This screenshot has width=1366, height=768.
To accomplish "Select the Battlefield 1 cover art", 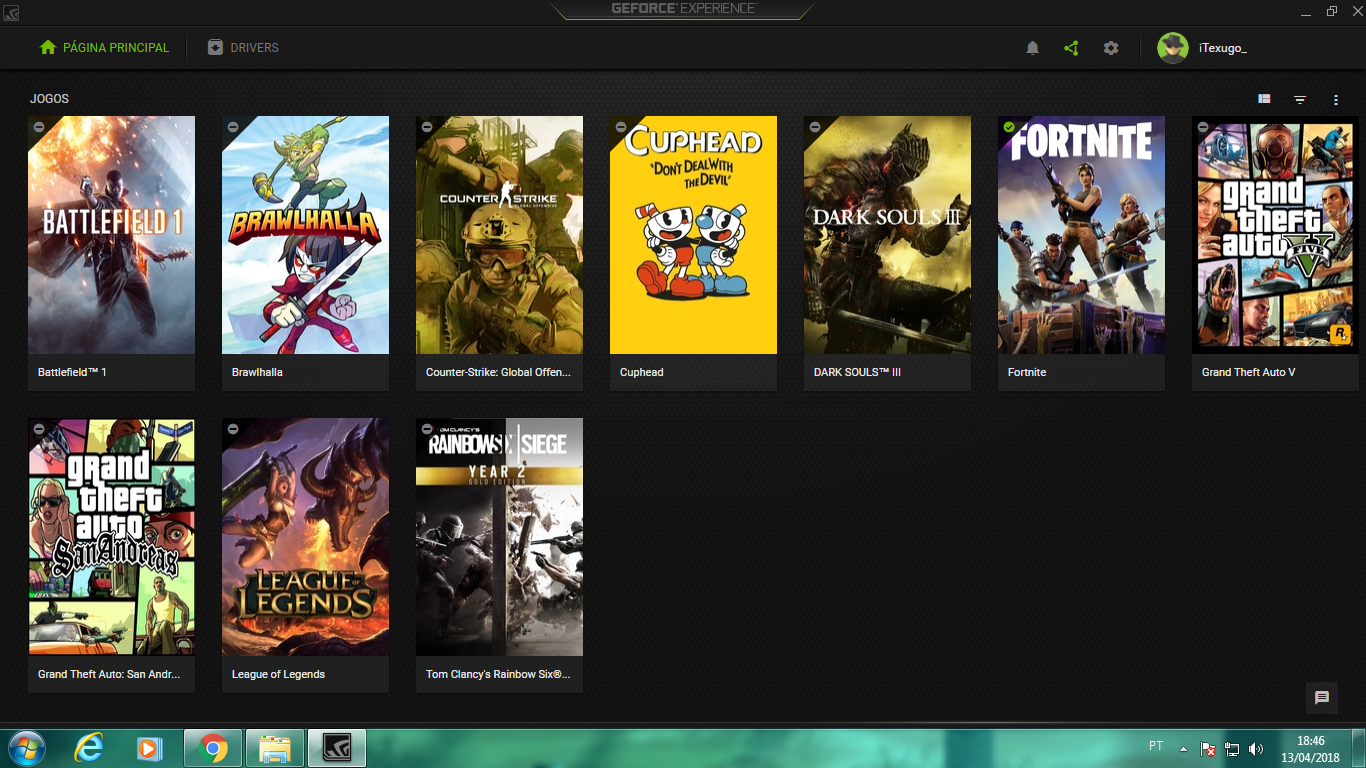I will pyautogui.click(x=111, y=235).
